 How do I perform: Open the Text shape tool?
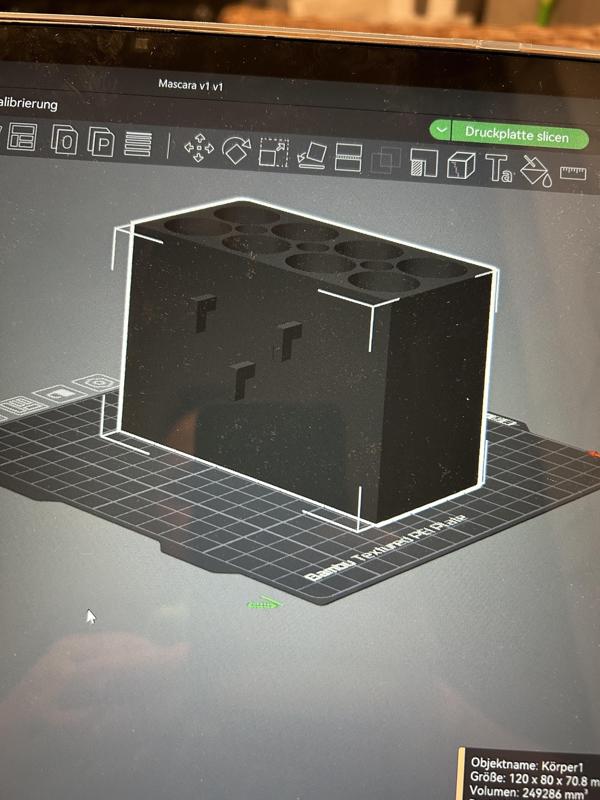(498, 167)
